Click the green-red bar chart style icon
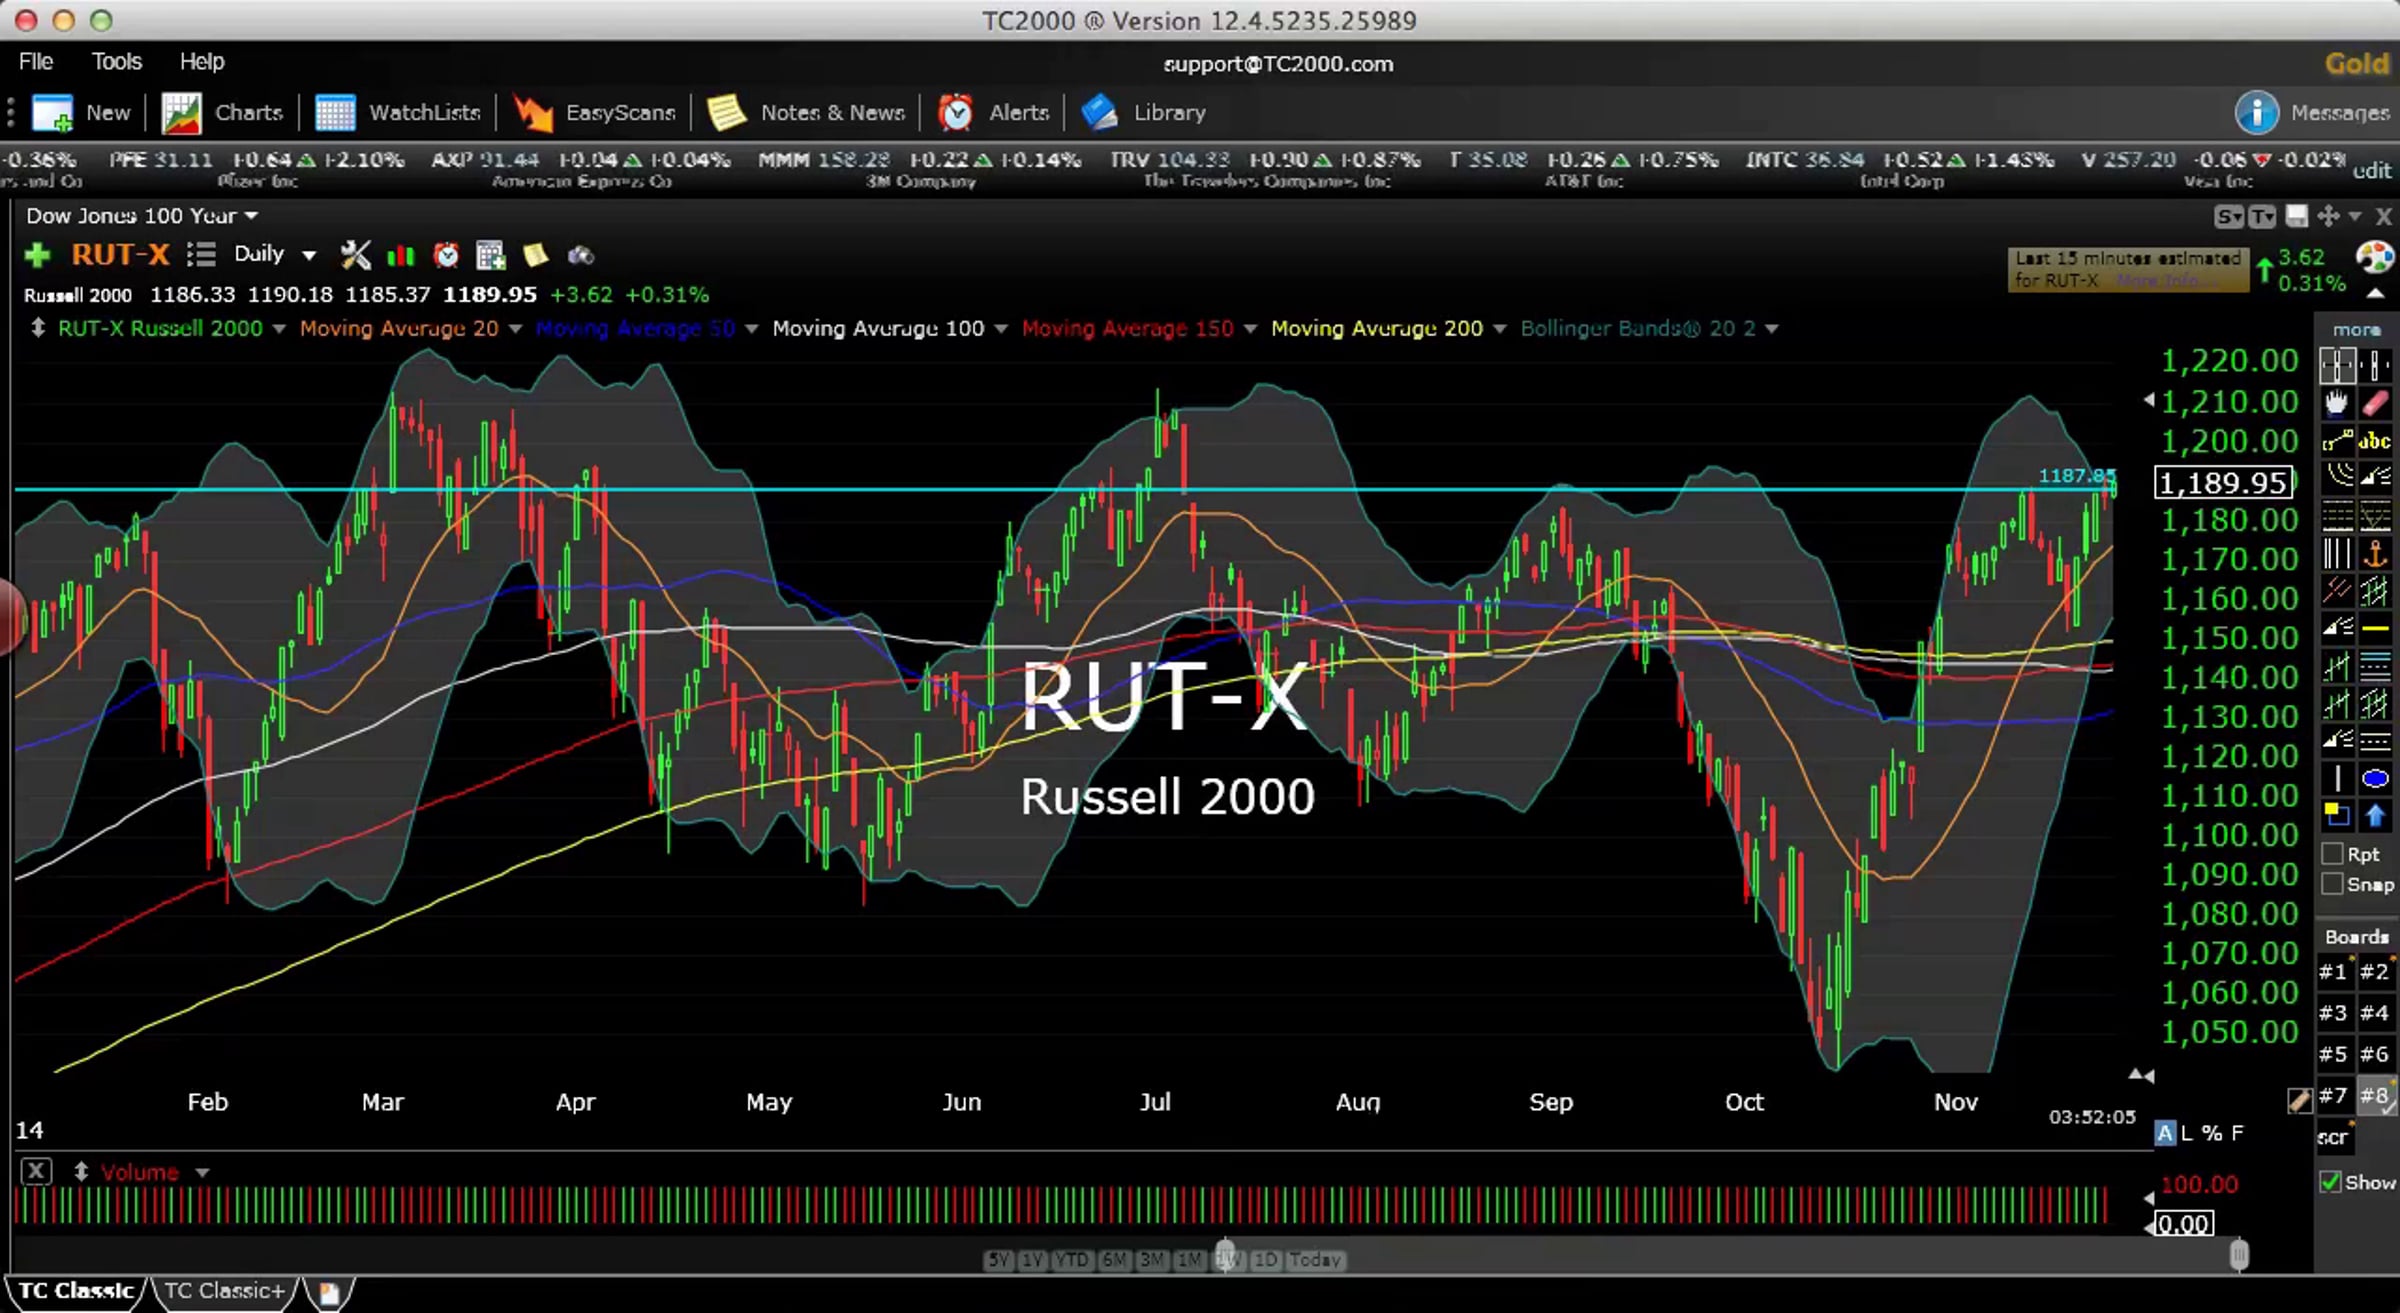This screenshot has height=1313, width=2400. tap(400, 256)
